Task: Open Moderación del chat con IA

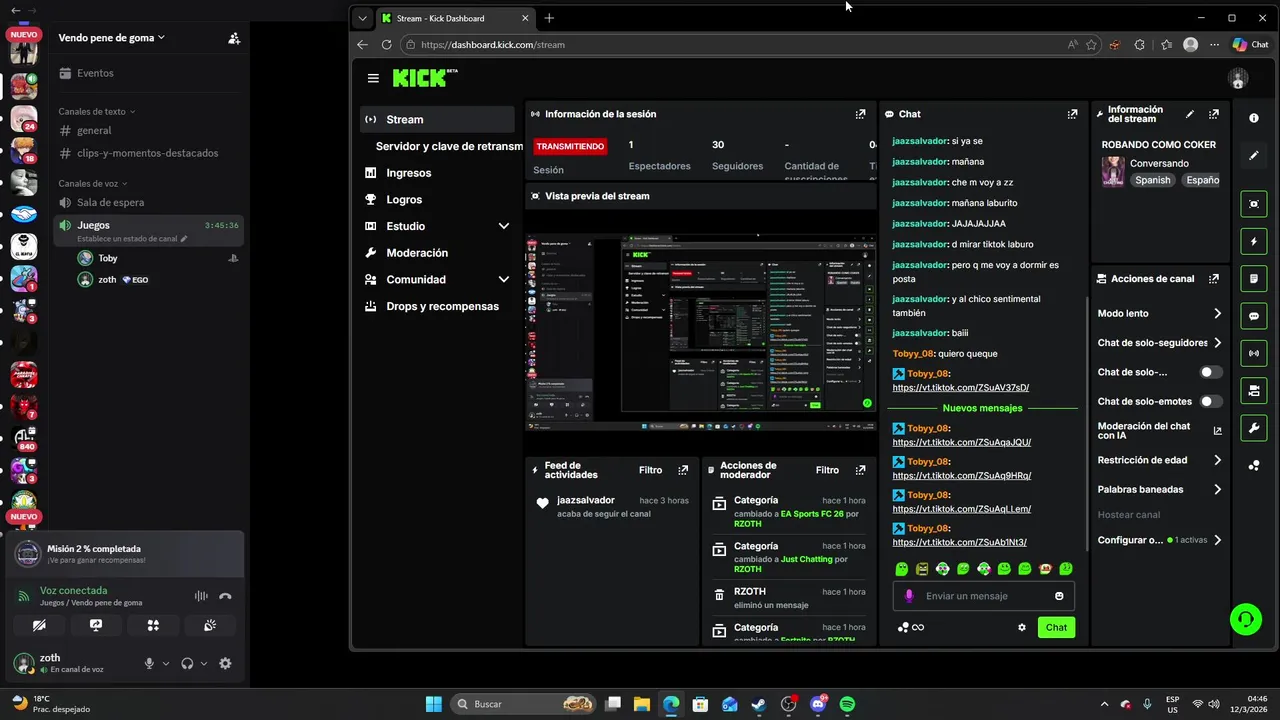Action: pyautogui.click(x=1160, y=431)
